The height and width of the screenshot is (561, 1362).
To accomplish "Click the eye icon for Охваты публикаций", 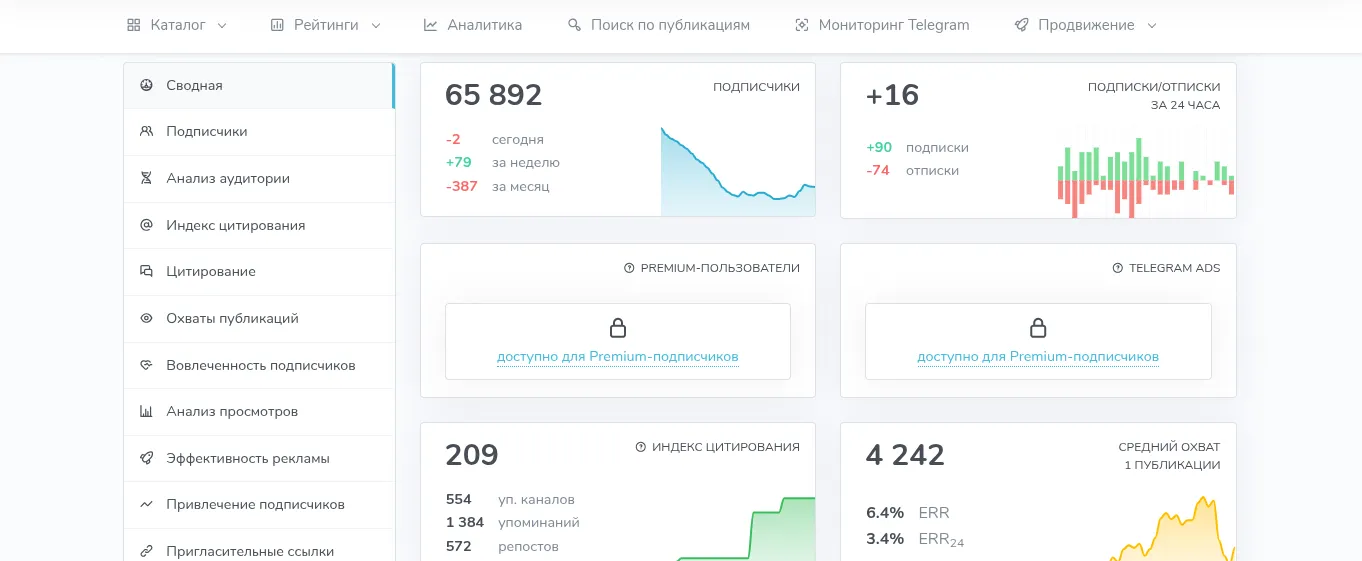I will click(x=146, y=318).
